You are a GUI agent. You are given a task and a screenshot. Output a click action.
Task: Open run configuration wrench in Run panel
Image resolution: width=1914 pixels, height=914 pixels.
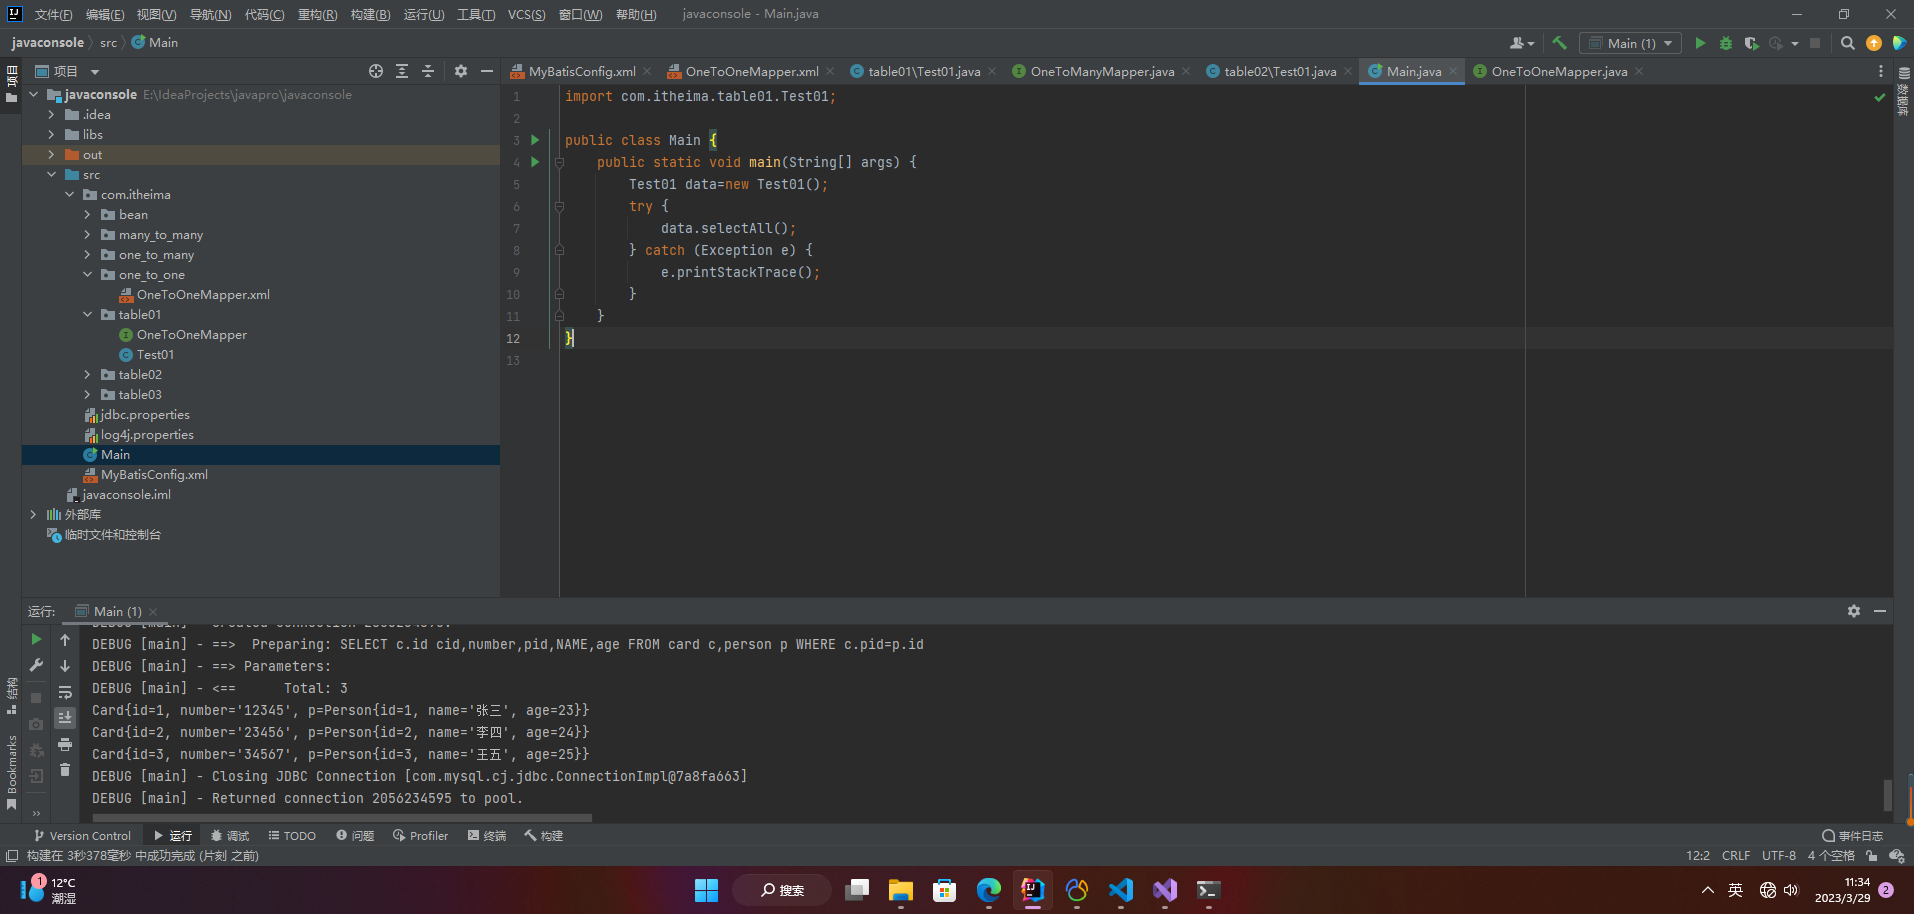coord(36,665)
